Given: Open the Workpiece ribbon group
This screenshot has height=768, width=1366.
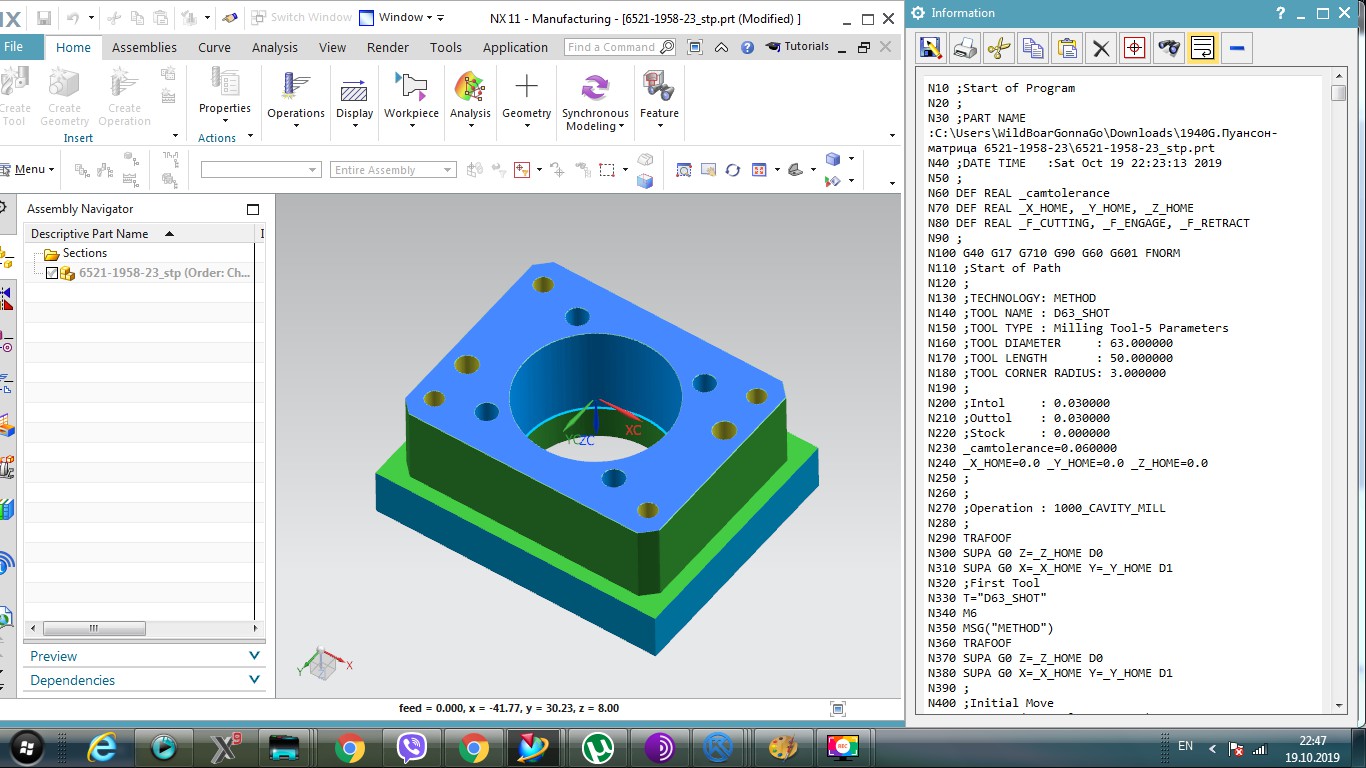Looking at the screenshot, I should click(411, 101).
